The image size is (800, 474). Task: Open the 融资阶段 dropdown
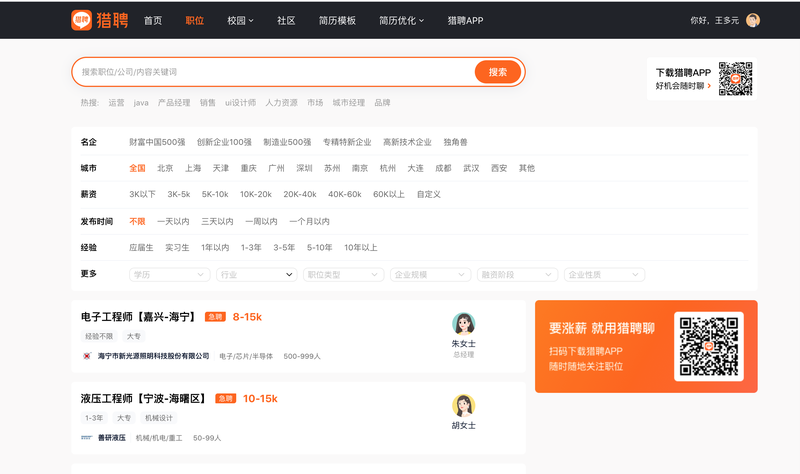point(517,275)
